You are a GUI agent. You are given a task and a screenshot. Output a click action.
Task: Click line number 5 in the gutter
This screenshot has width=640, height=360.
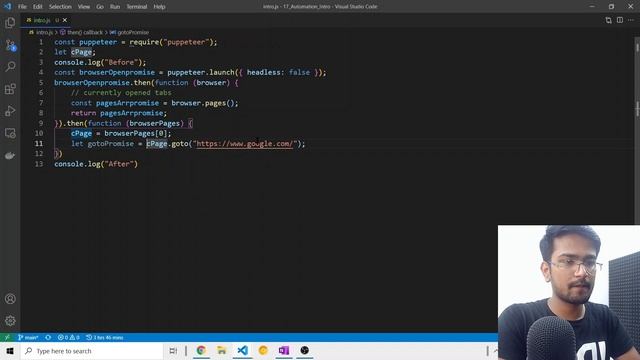point(41,82)
